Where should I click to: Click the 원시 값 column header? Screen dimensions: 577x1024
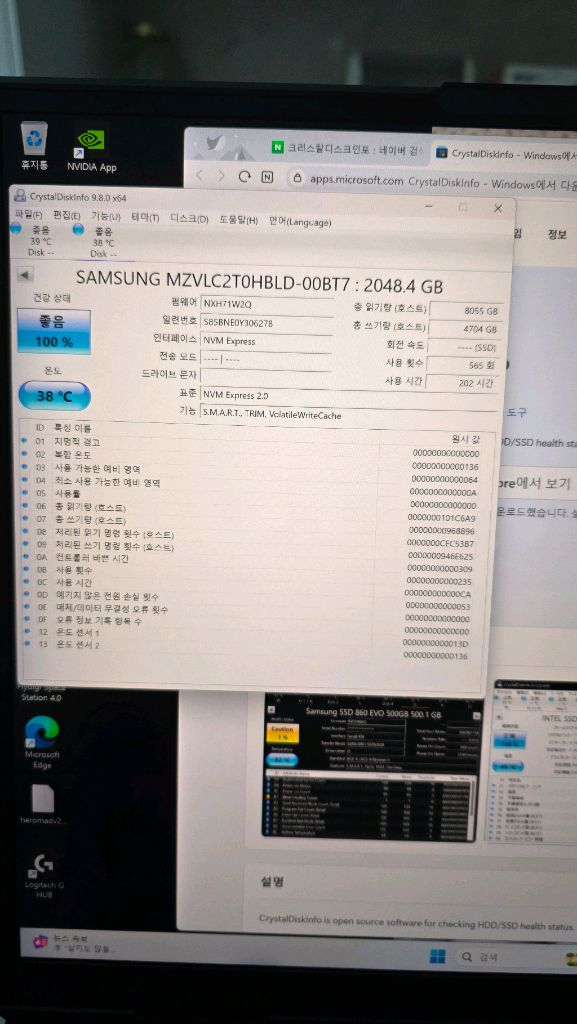coord(465,438)
